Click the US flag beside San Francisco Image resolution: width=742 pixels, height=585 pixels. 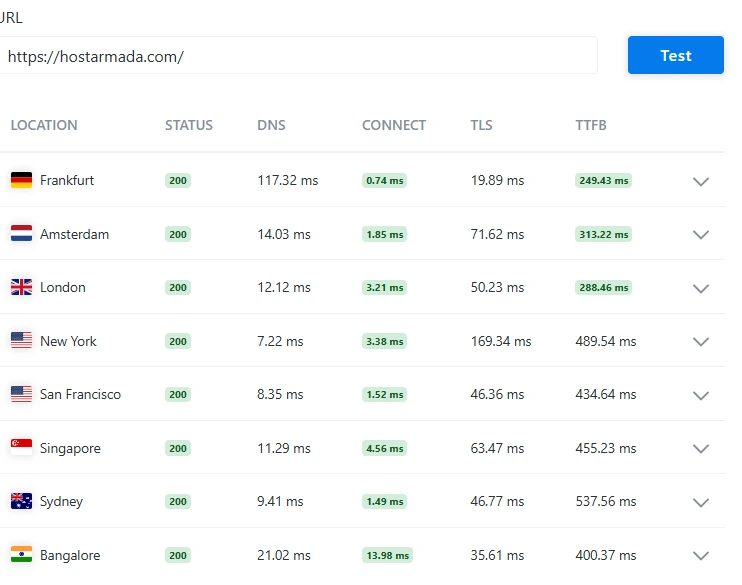pos(21,394)
